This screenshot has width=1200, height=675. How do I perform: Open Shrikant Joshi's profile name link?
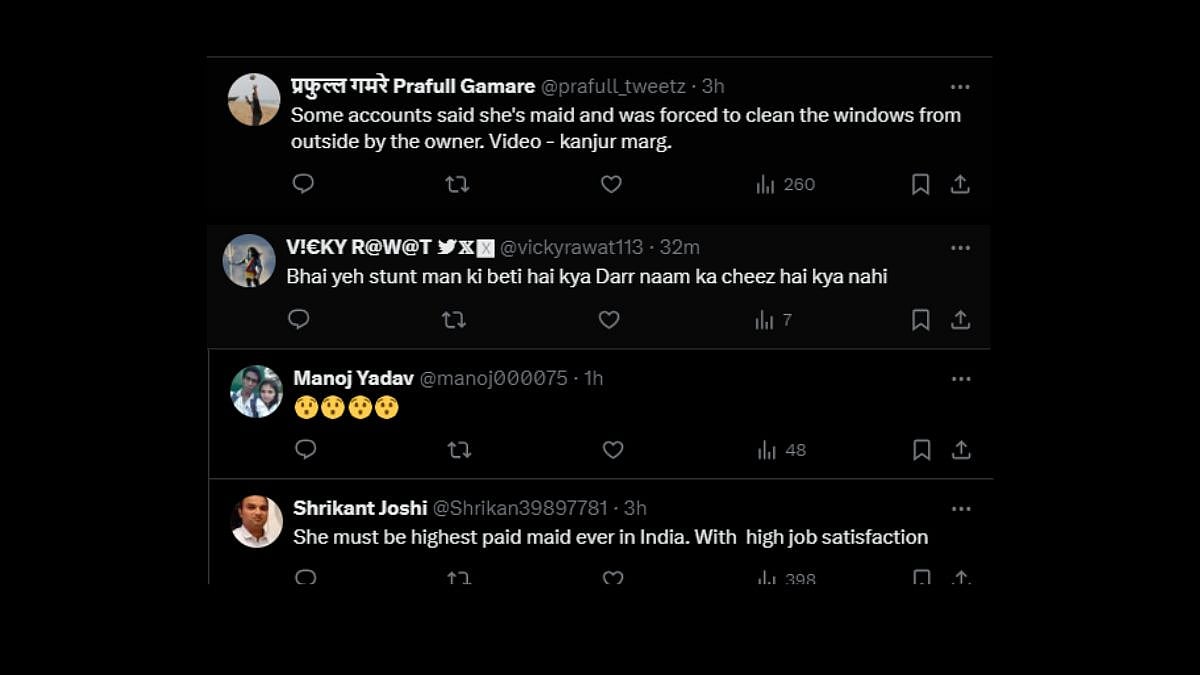(360, 508)
